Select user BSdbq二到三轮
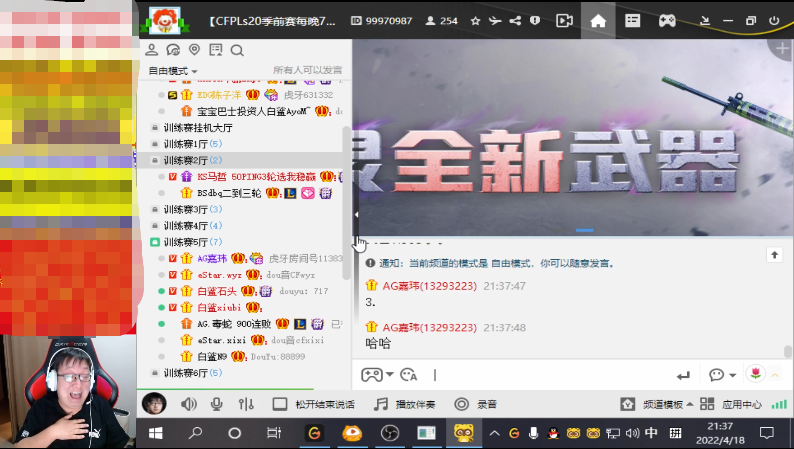794x449 pixels. 229,193
